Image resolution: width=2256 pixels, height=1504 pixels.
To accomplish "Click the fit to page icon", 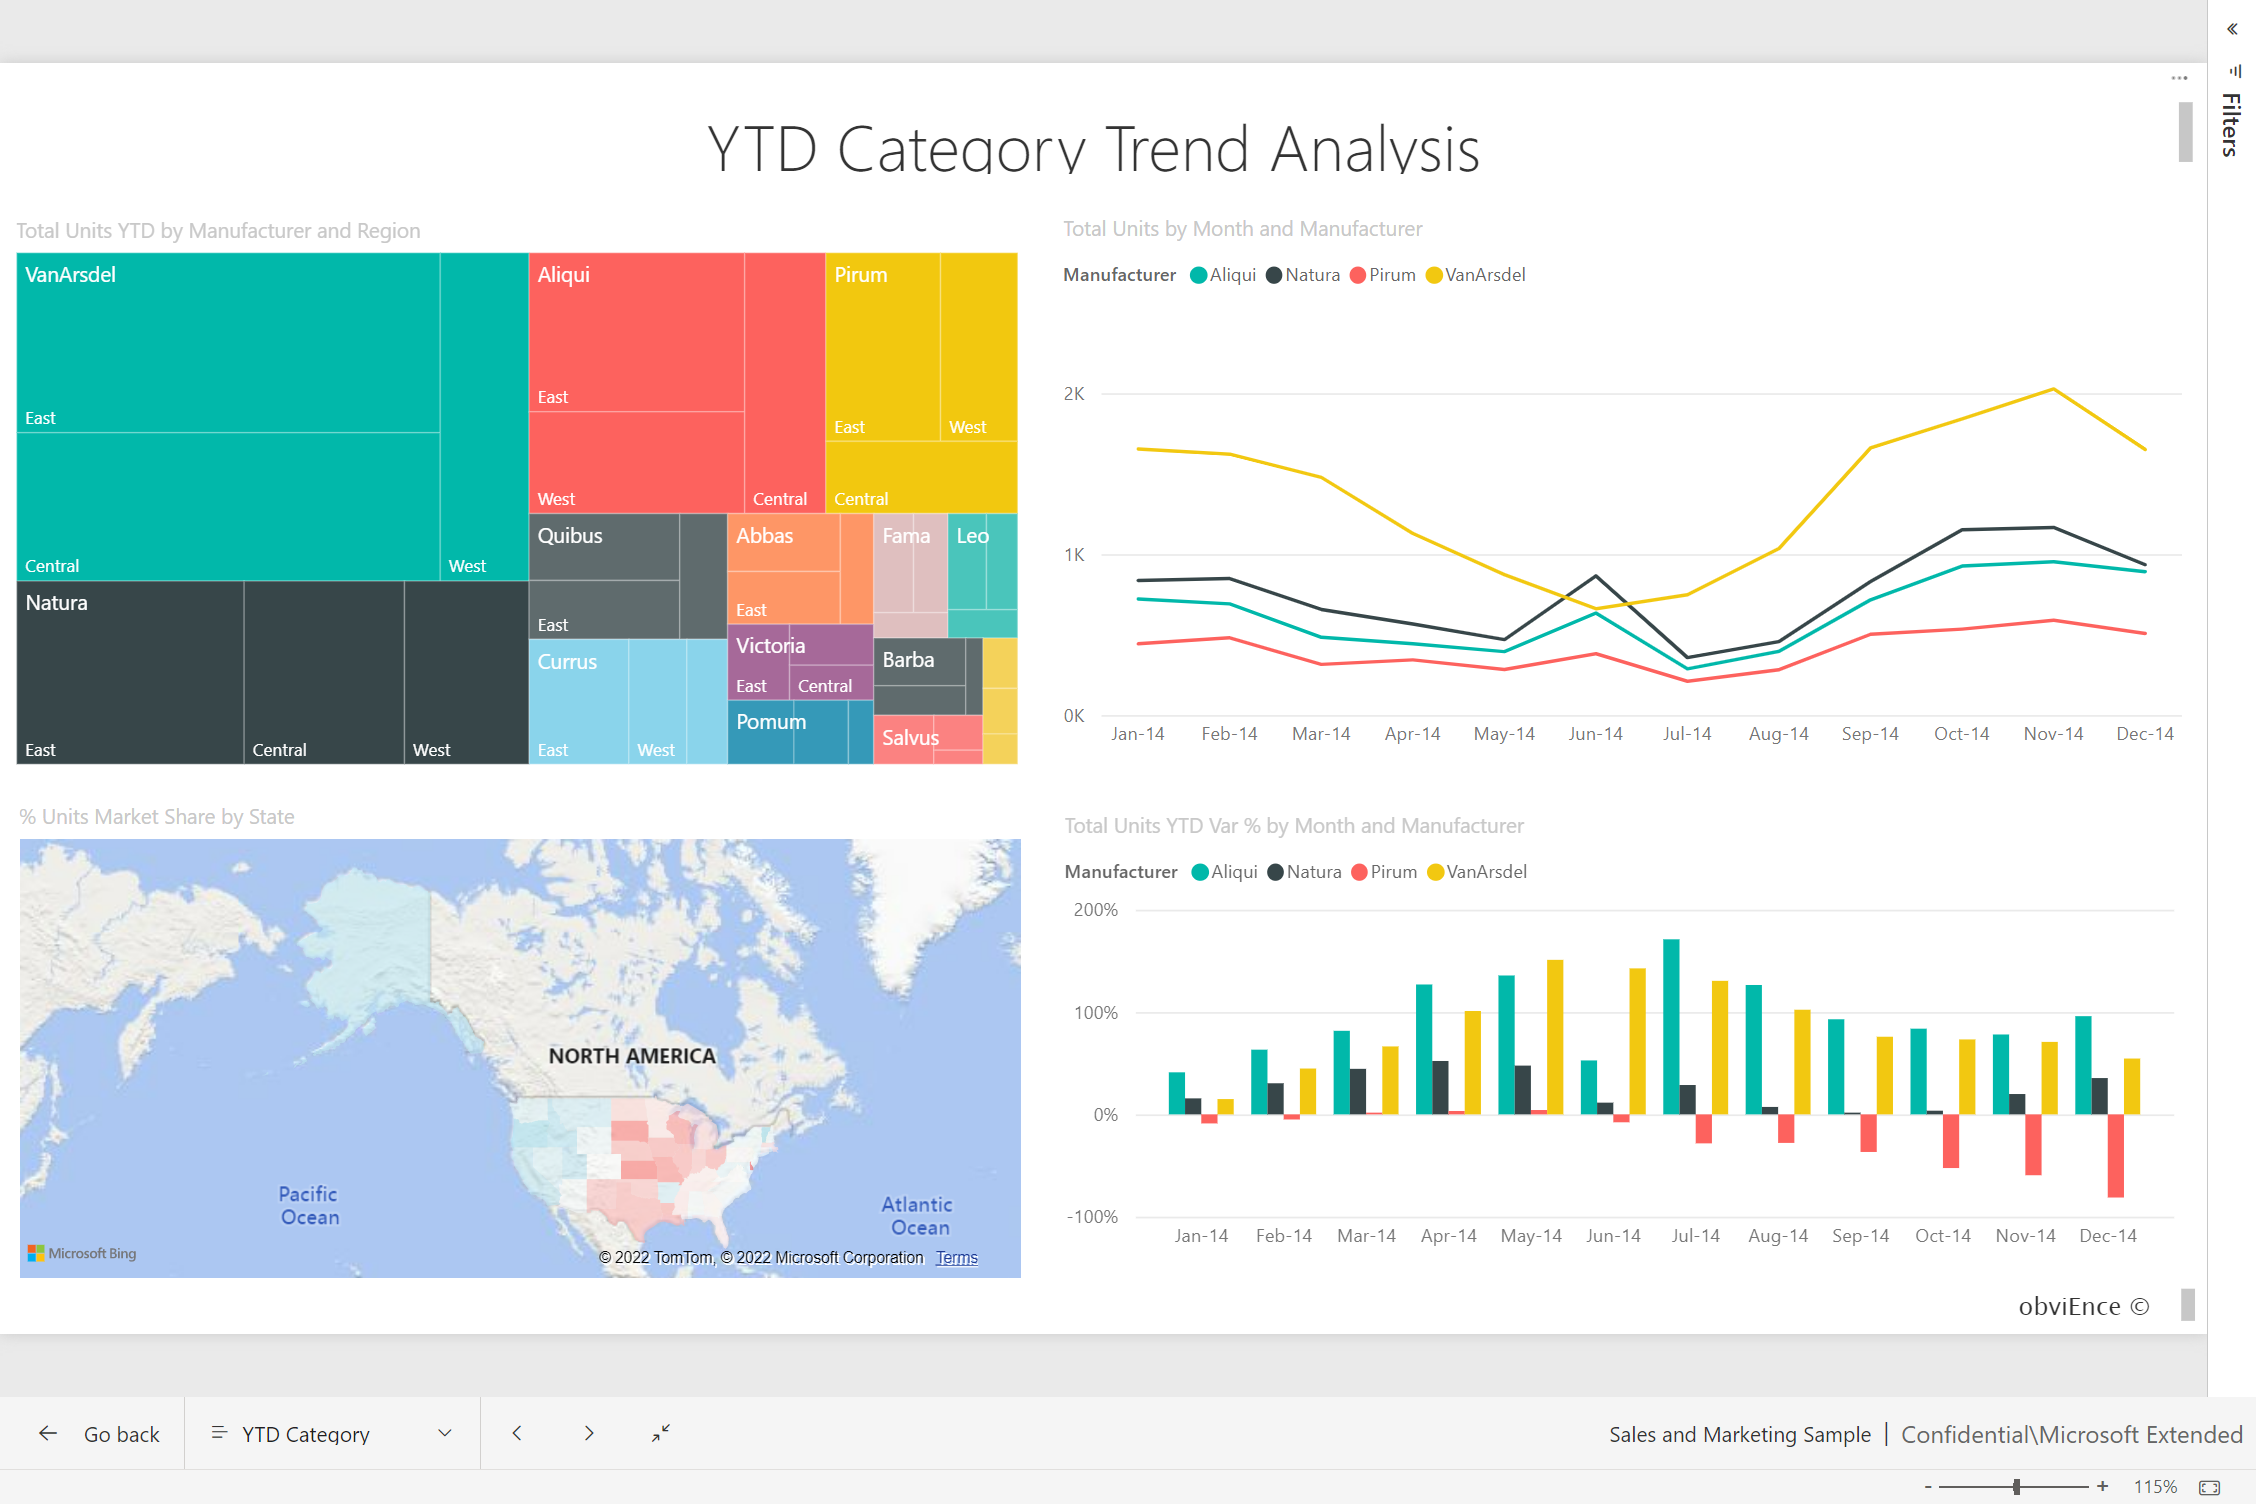I will click(x=2210, y=1488).
